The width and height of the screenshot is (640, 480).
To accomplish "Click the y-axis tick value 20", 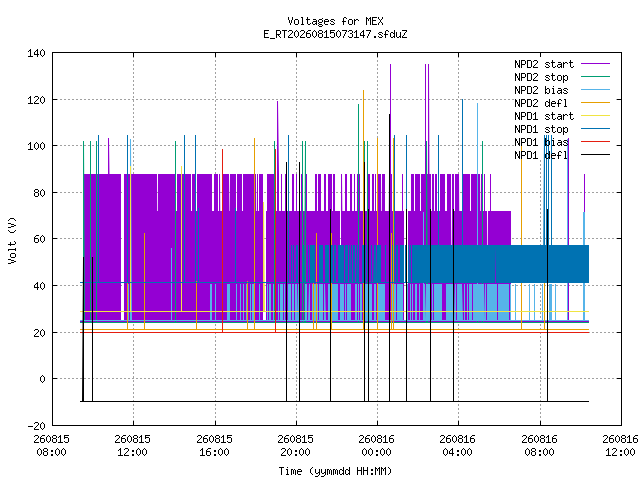I will tap(39, 333).
